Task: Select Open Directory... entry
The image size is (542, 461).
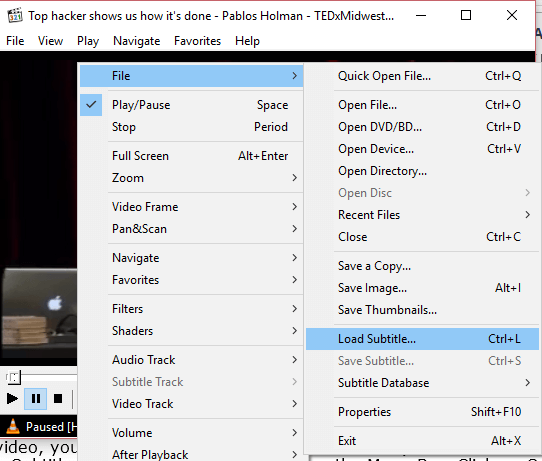Action: coord(422,171)
